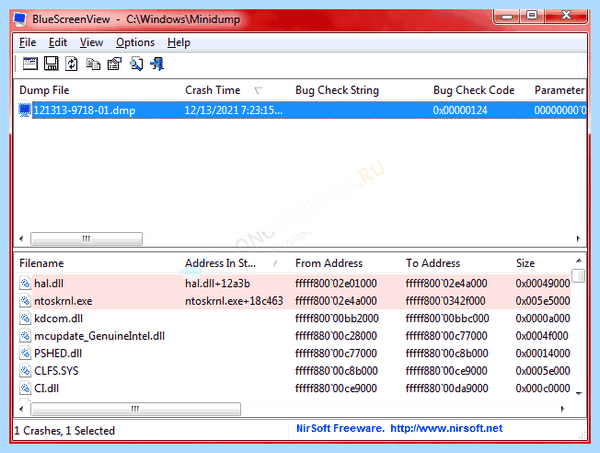The height and width of the screenshot is (453, 600).
Task: Click the Exit toolbar icon
Action: pyautogui.click(x=157, y=64)
